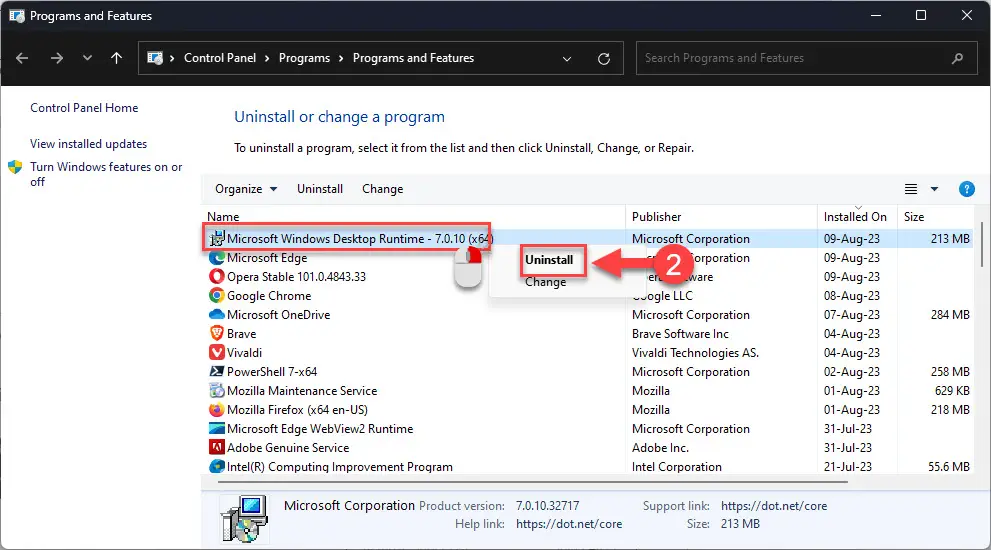The width and height of the screenshot is (991, 550).
Task: Click the 284 MB size cell
Action: coord(950,315)
